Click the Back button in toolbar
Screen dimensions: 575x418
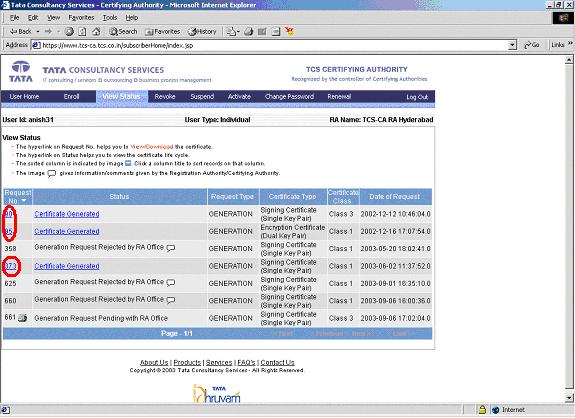pyautogui.click(x=20, y=32)
